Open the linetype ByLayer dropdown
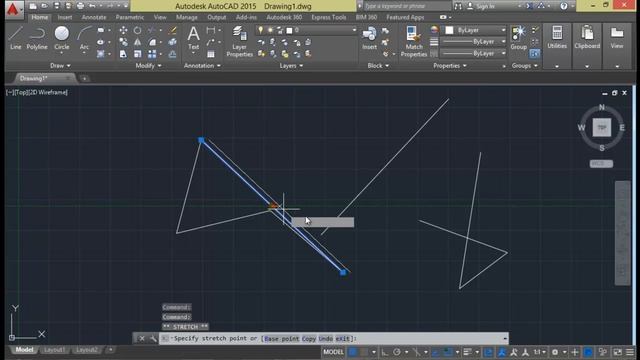640x360 pixels. [x=473, y=53]
